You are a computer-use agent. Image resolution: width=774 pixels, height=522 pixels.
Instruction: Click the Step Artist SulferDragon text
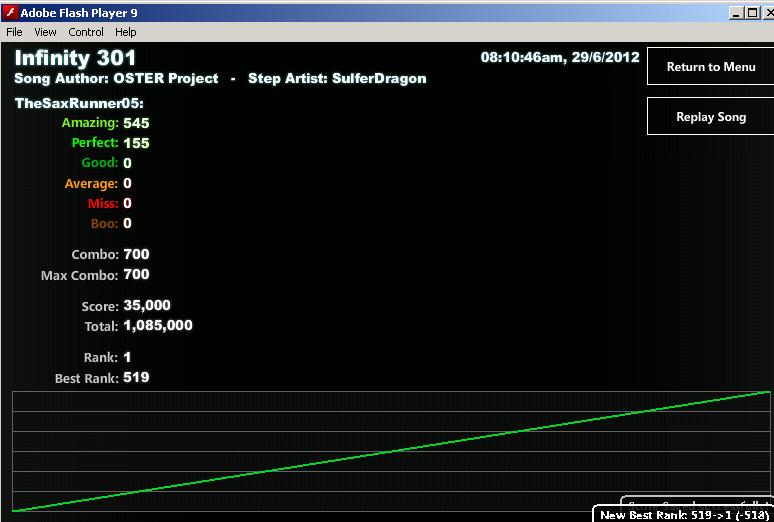point(337,79)
